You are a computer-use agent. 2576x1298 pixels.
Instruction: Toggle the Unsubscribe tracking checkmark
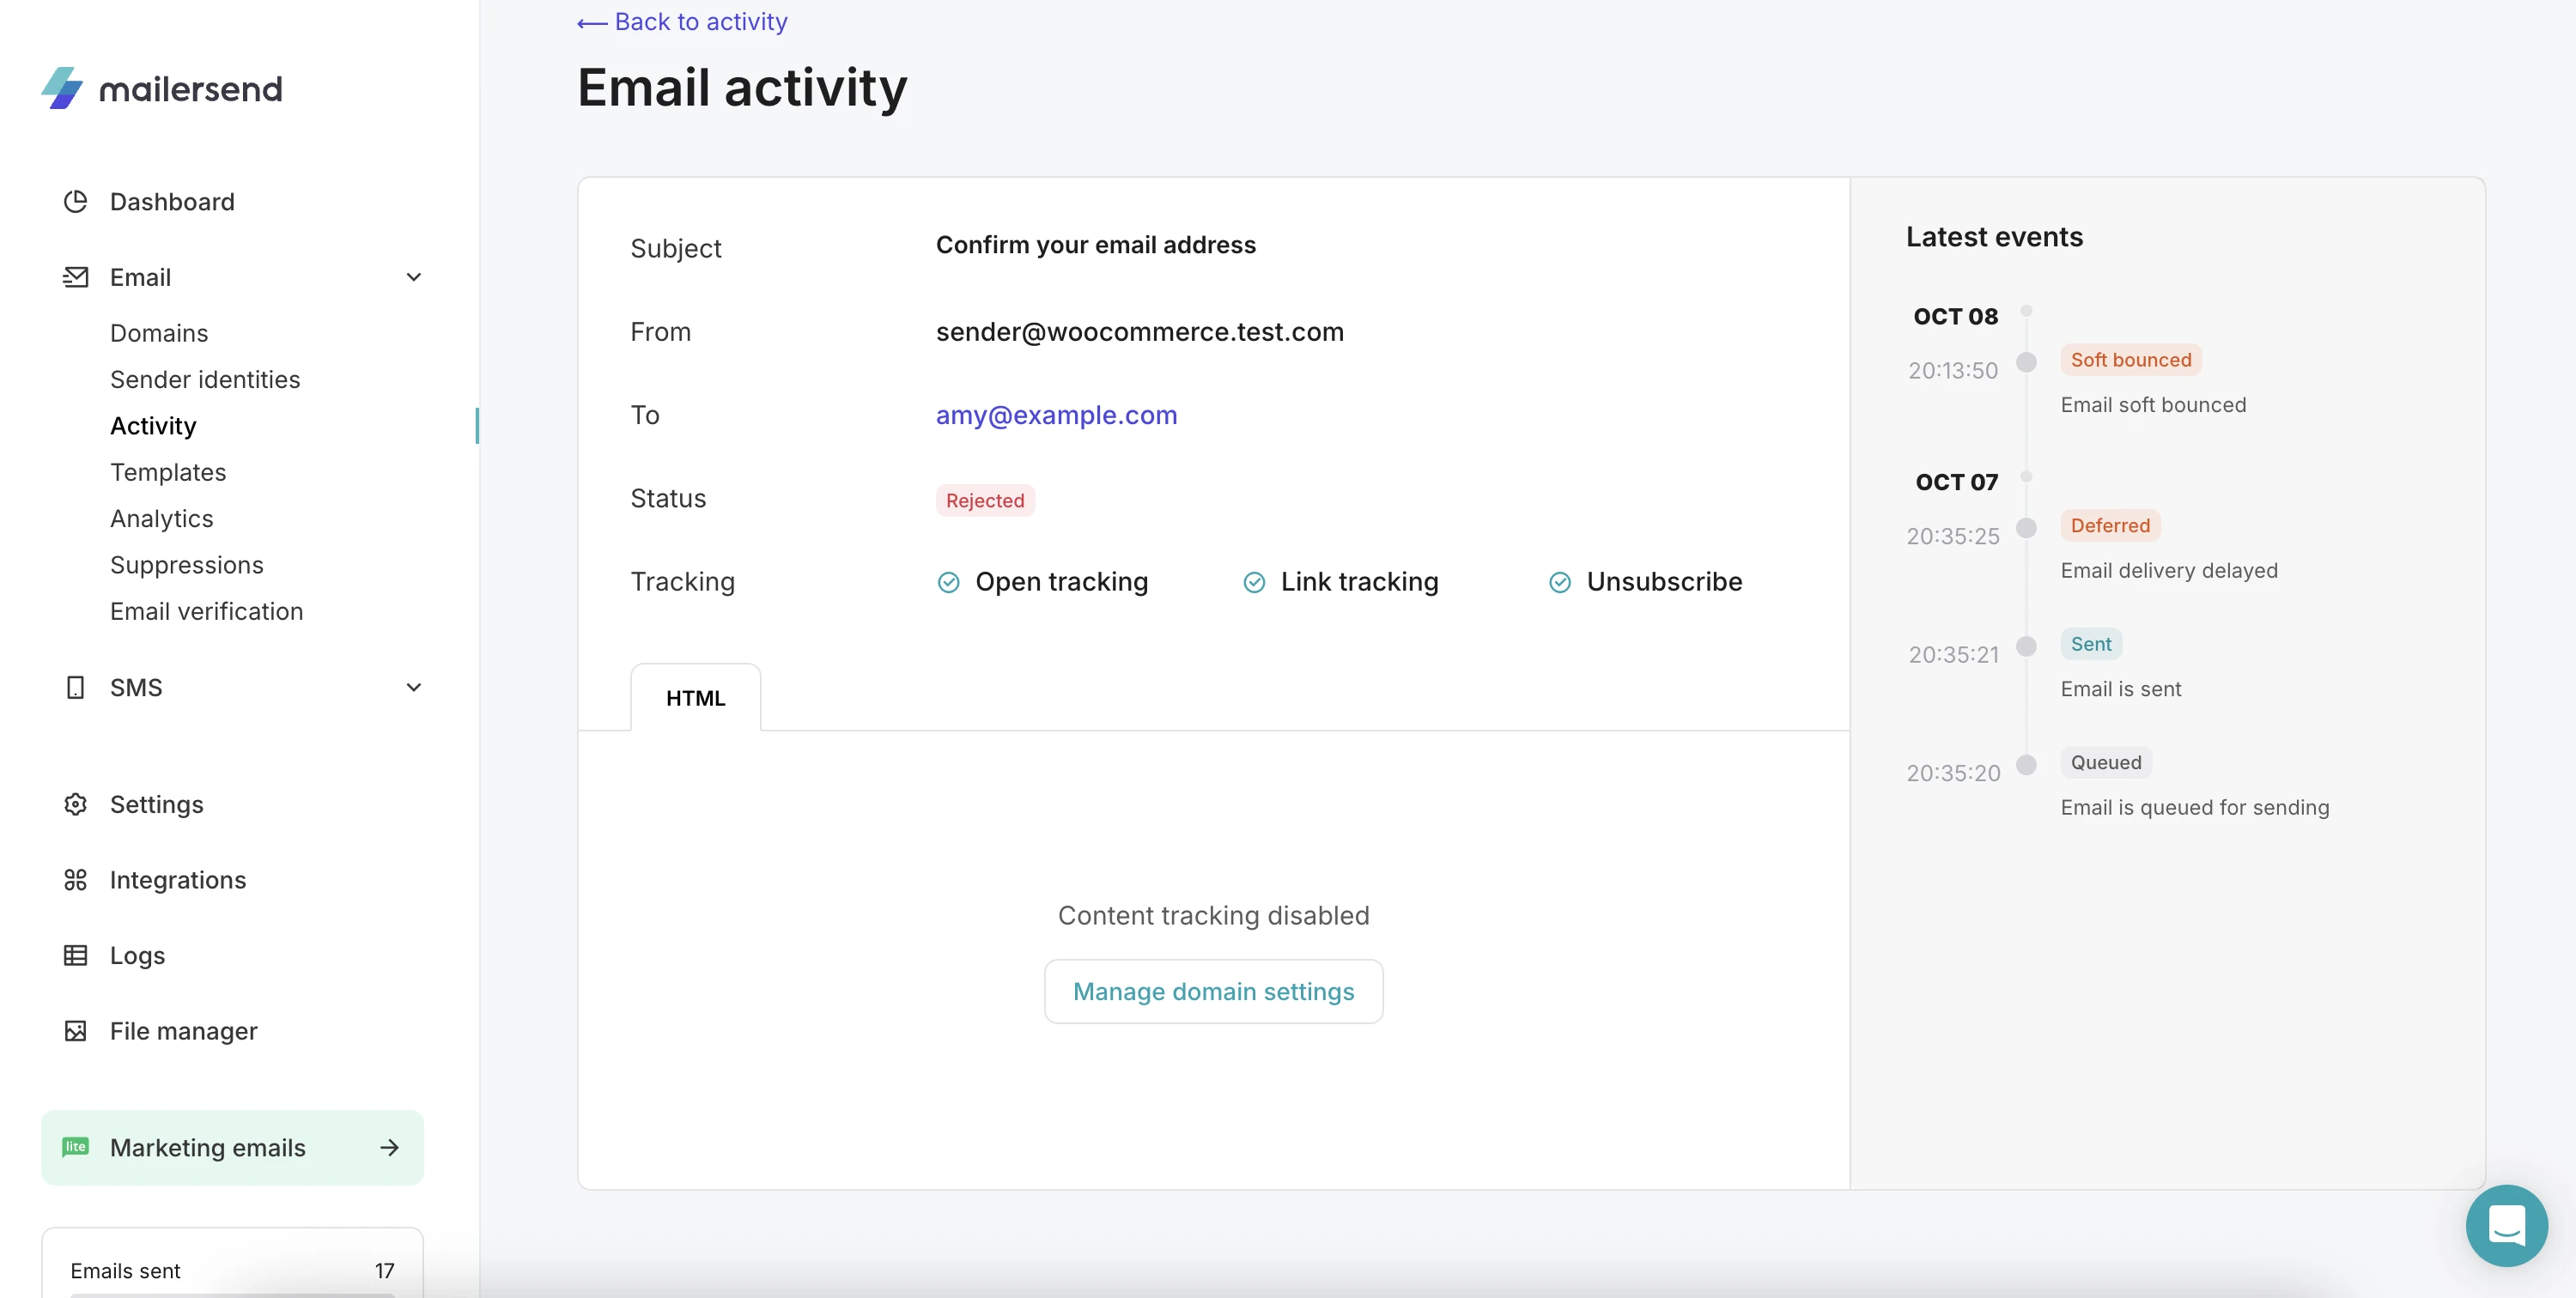click(1559, 581)
